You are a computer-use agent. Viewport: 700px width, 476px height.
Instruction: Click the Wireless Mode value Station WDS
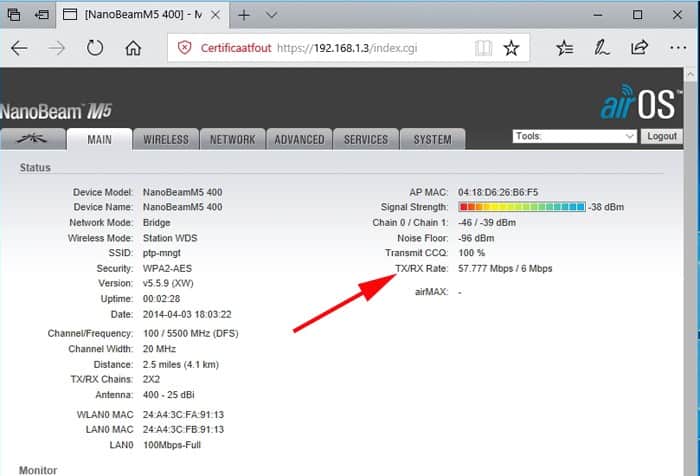[x=170, y=238]
